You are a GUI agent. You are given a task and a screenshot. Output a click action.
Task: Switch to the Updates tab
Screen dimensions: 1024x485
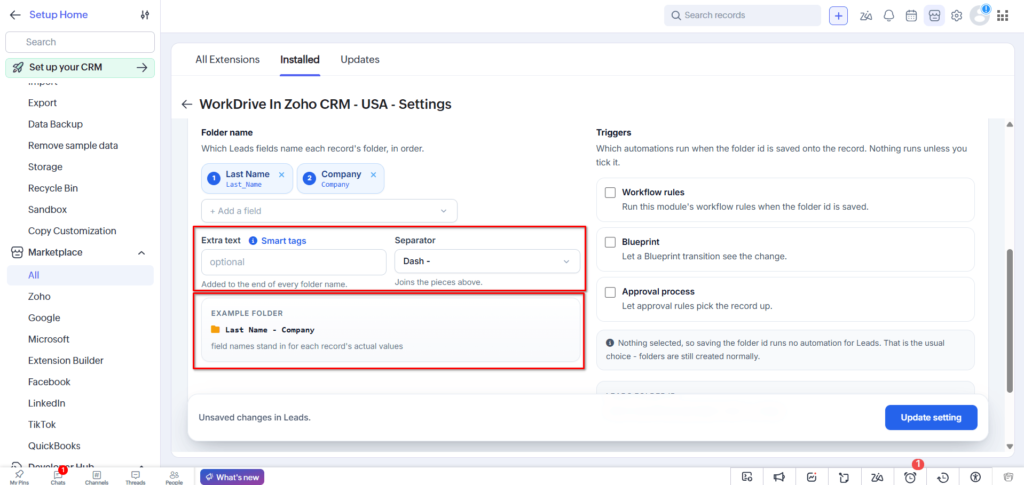[x=360, y=59]
